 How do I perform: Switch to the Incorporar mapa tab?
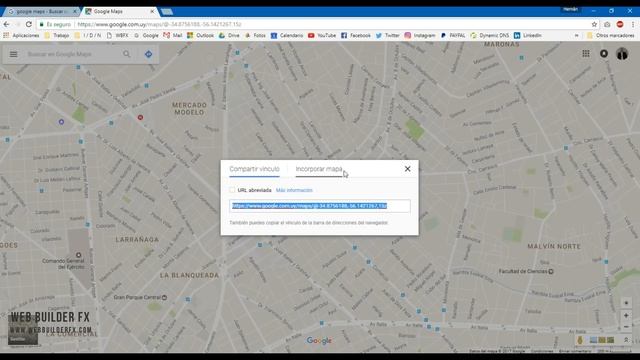[x=319, y=169]
